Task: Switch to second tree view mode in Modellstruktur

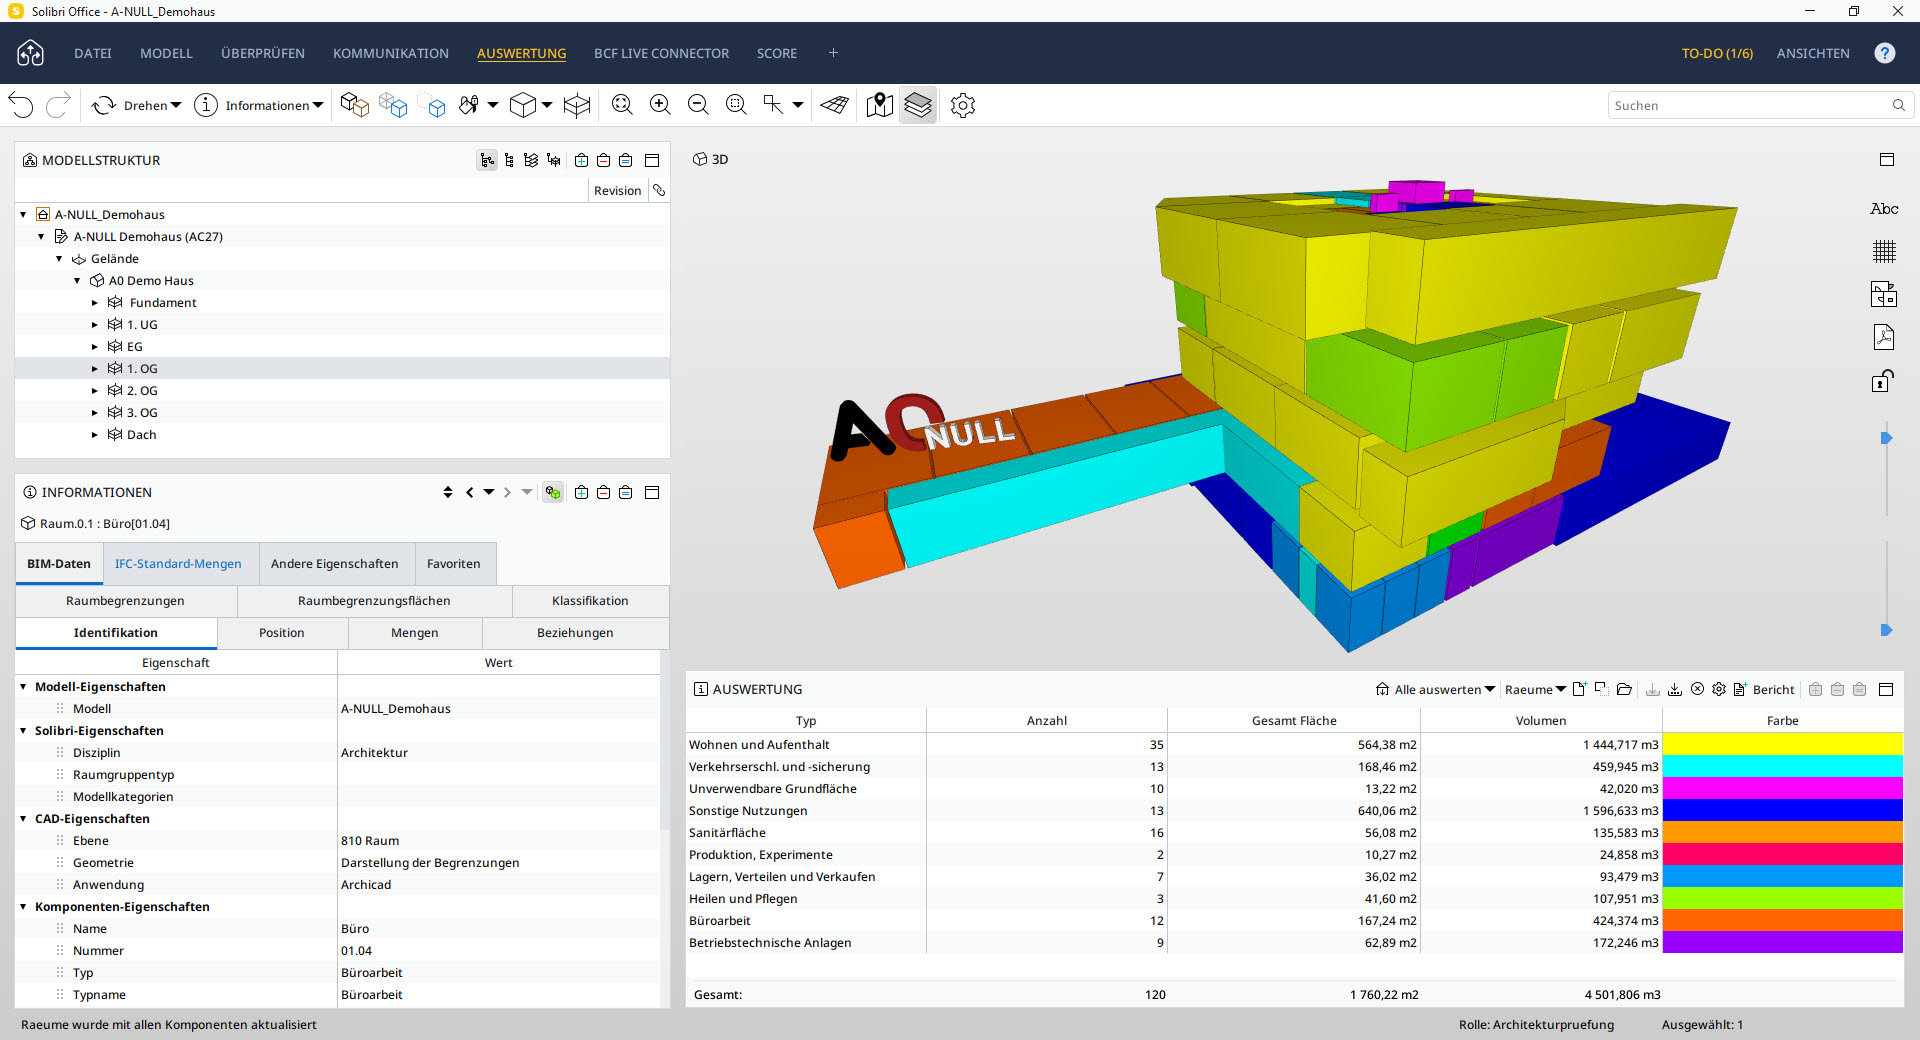Action: 509,160
